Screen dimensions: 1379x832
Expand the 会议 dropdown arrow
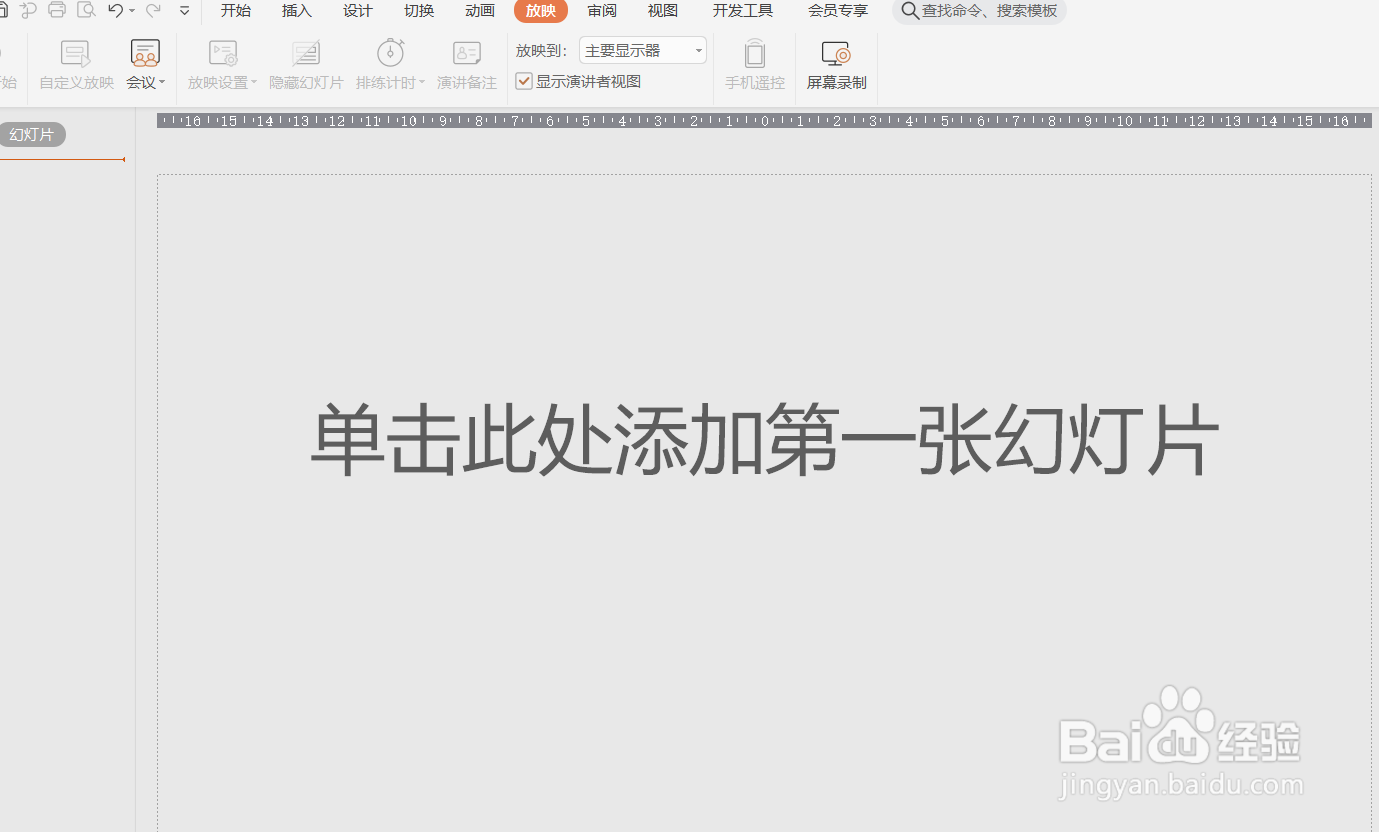(x=162, y=83)
